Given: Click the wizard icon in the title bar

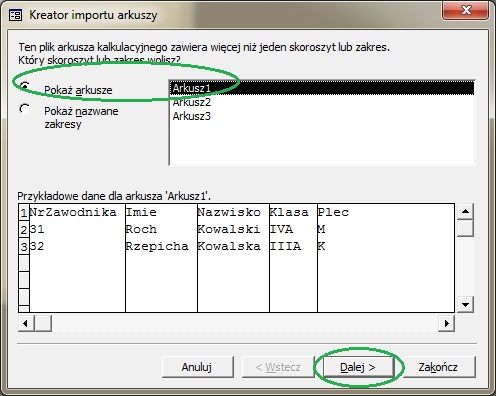Looking at the screenshot, I should pyautogui.click(x=15, y=15).
